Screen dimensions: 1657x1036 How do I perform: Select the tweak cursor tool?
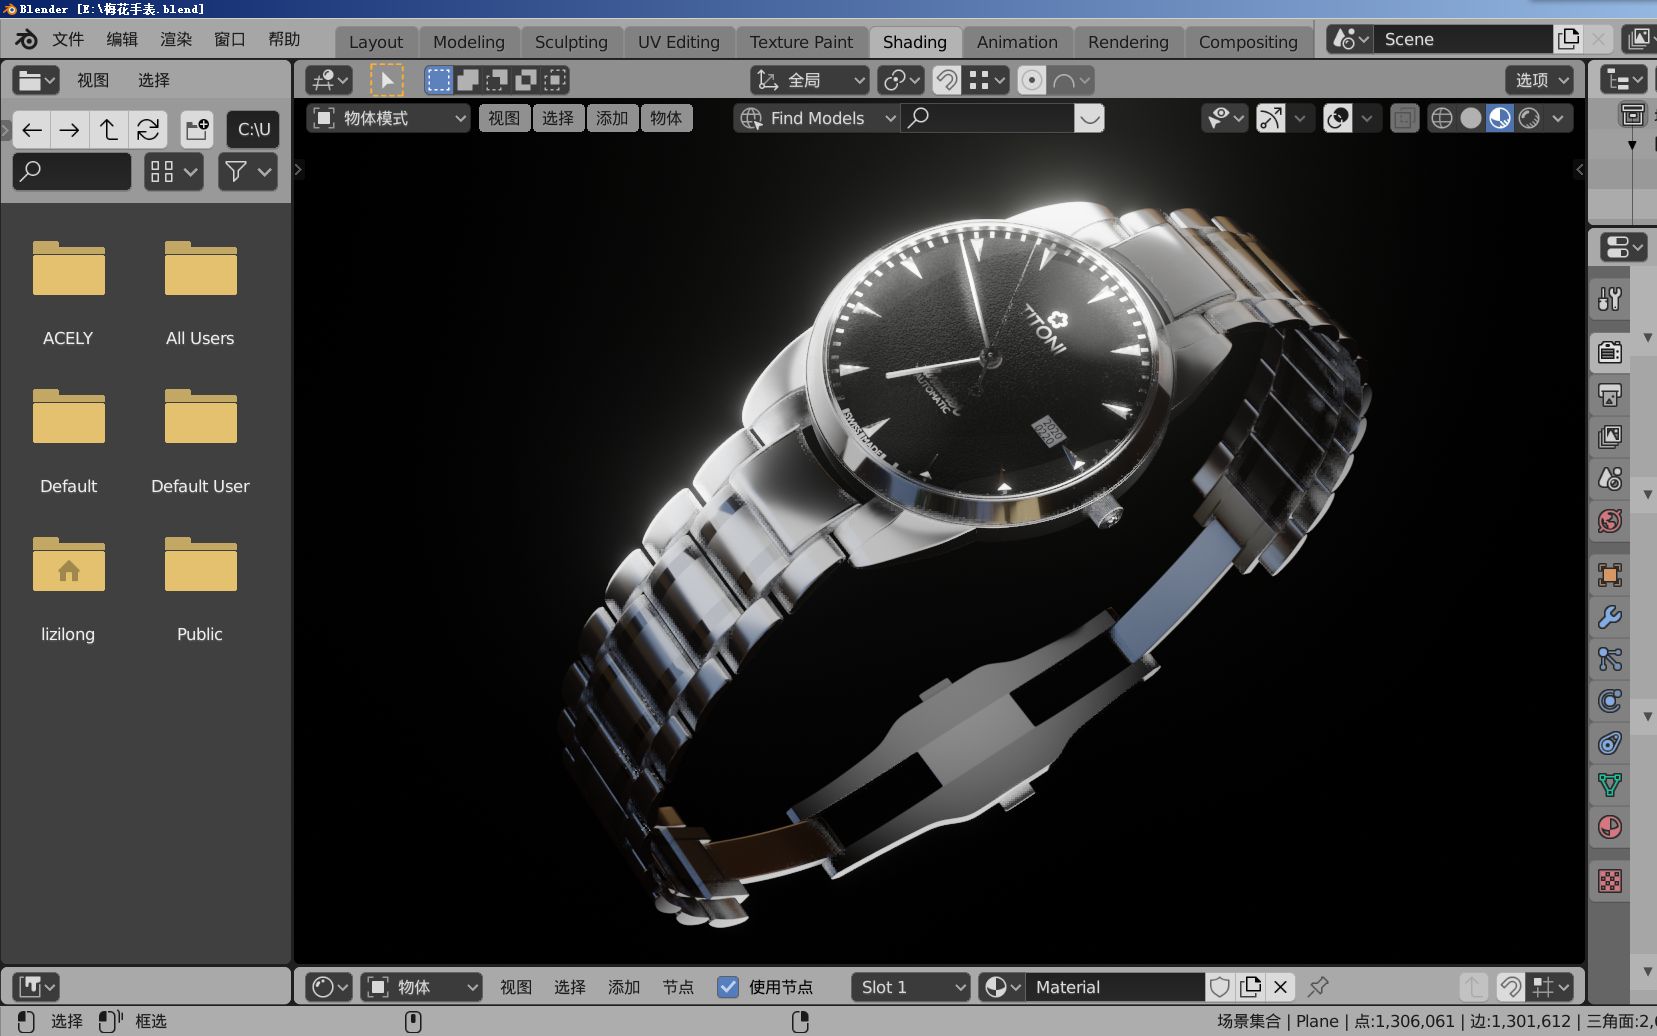click(x=387, y=80)
